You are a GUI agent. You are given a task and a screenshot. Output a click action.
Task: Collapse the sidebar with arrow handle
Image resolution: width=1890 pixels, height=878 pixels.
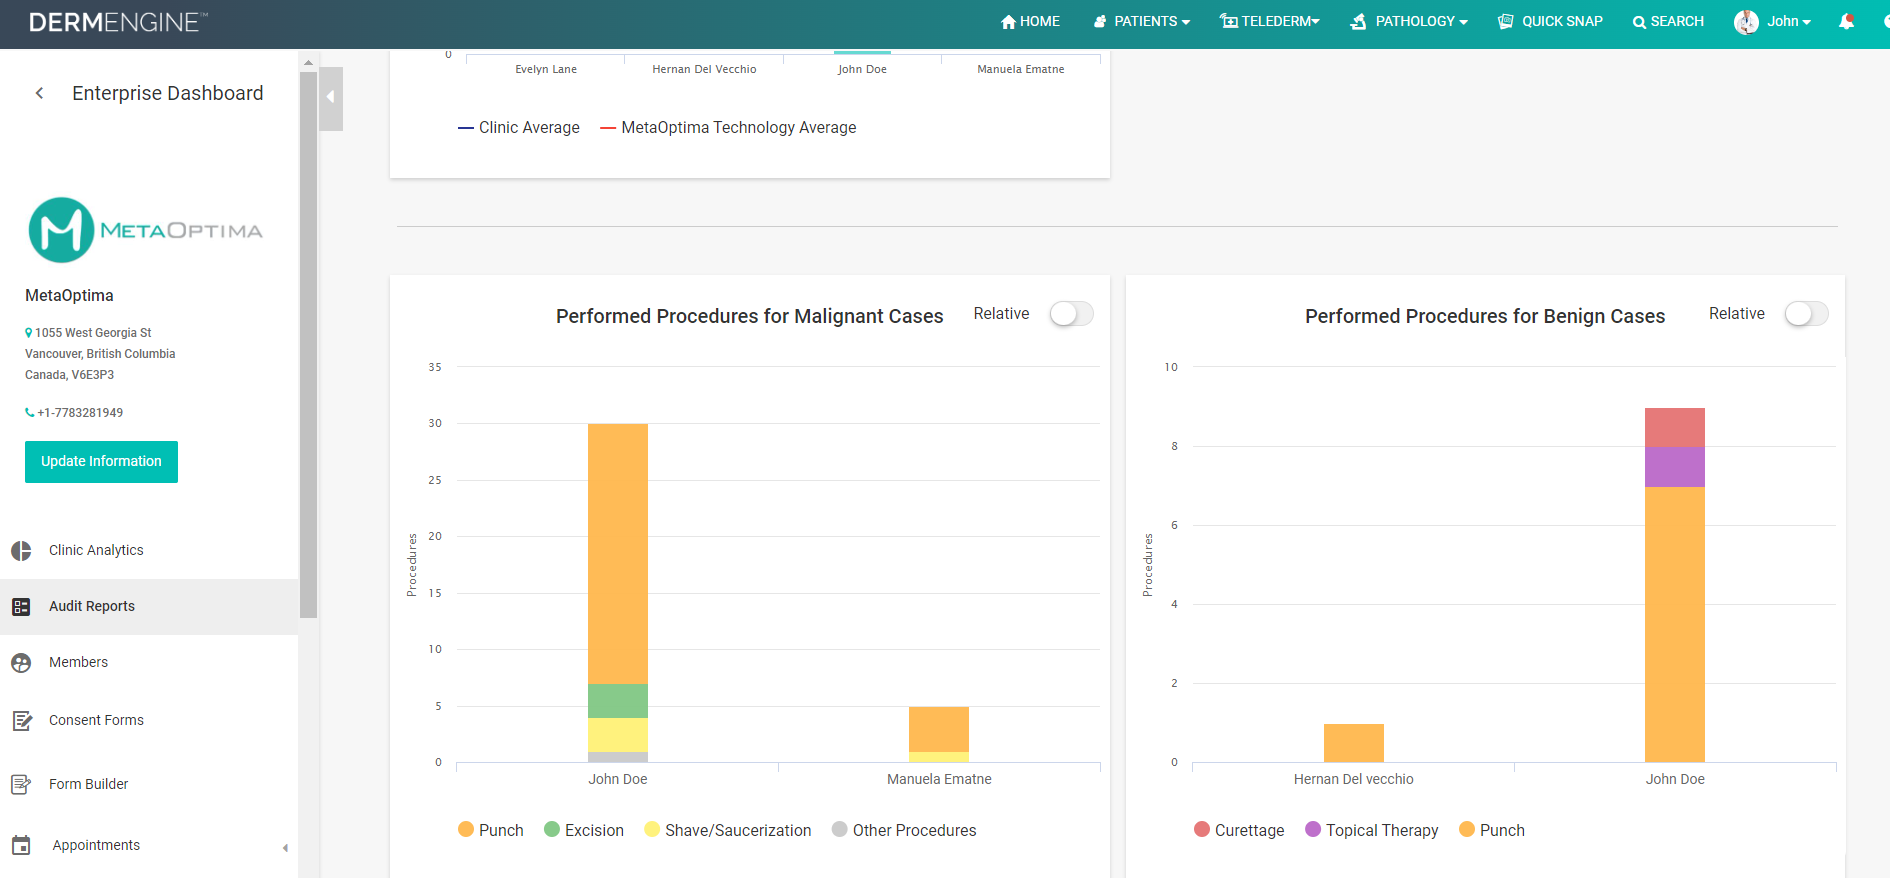click(331, 98)
